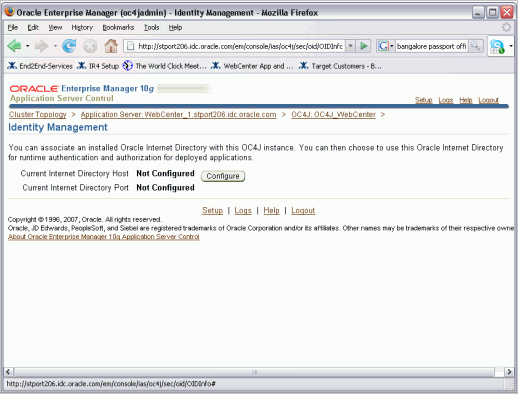The width and height of the screenshot is (518, 394).
Task: Open the Back history dropdown arrow
Action: click(28, 46)
